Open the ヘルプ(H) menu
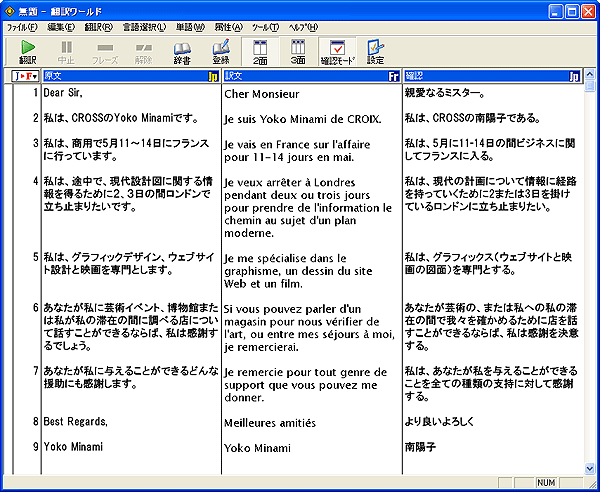The image size is (600, 492). [x=303, y=27]
